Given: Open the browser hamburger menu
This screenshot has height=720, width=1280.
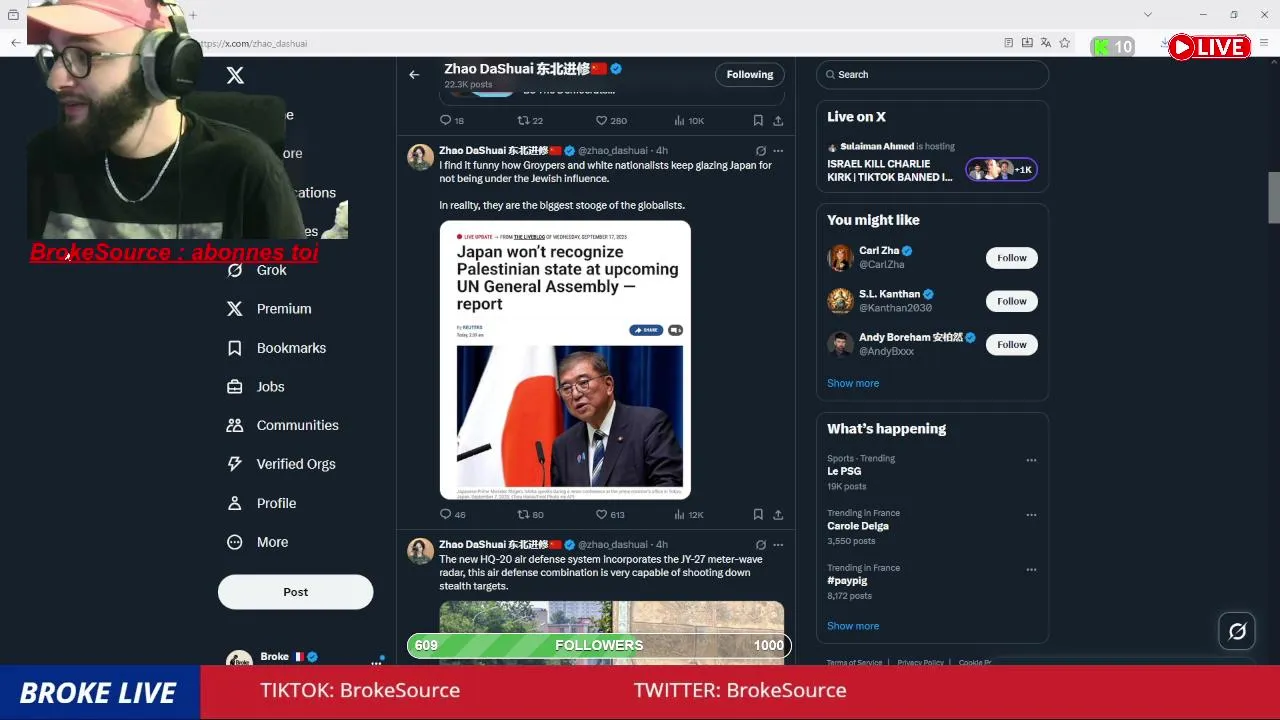Looking at the screenshot, I should [x=1264, y=43].
